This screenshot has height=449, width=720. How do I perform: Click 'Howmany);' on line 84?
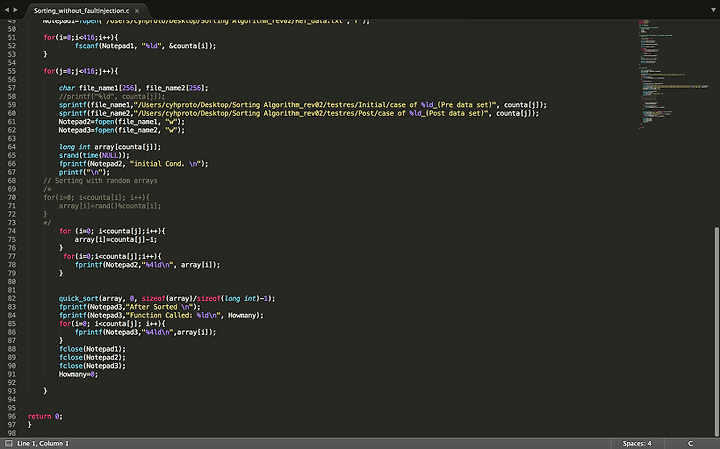coord(246,315)
